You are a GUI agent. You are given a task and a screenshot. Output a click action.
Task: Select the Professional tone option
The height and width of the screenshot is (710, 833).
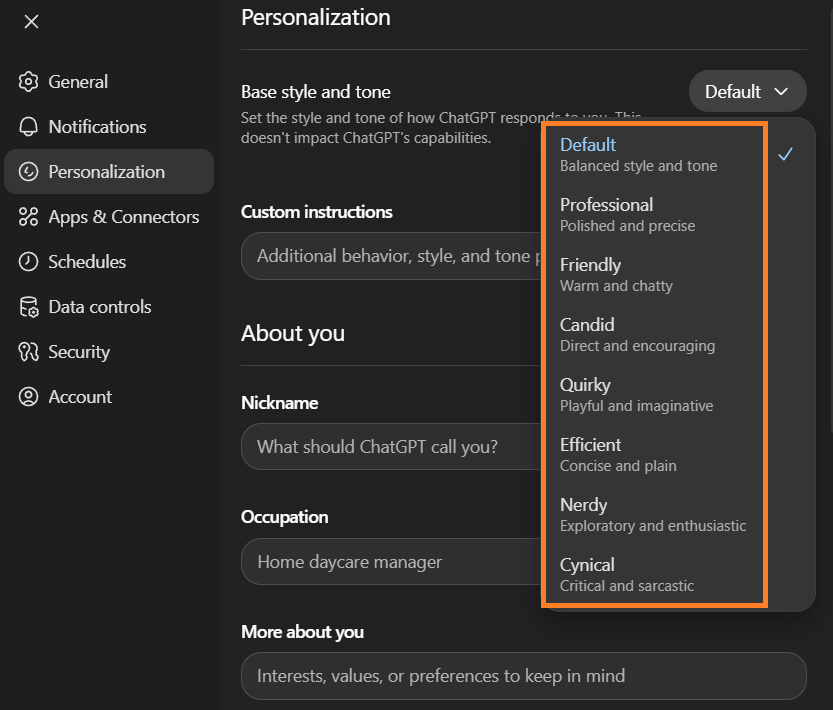point(679,215)
